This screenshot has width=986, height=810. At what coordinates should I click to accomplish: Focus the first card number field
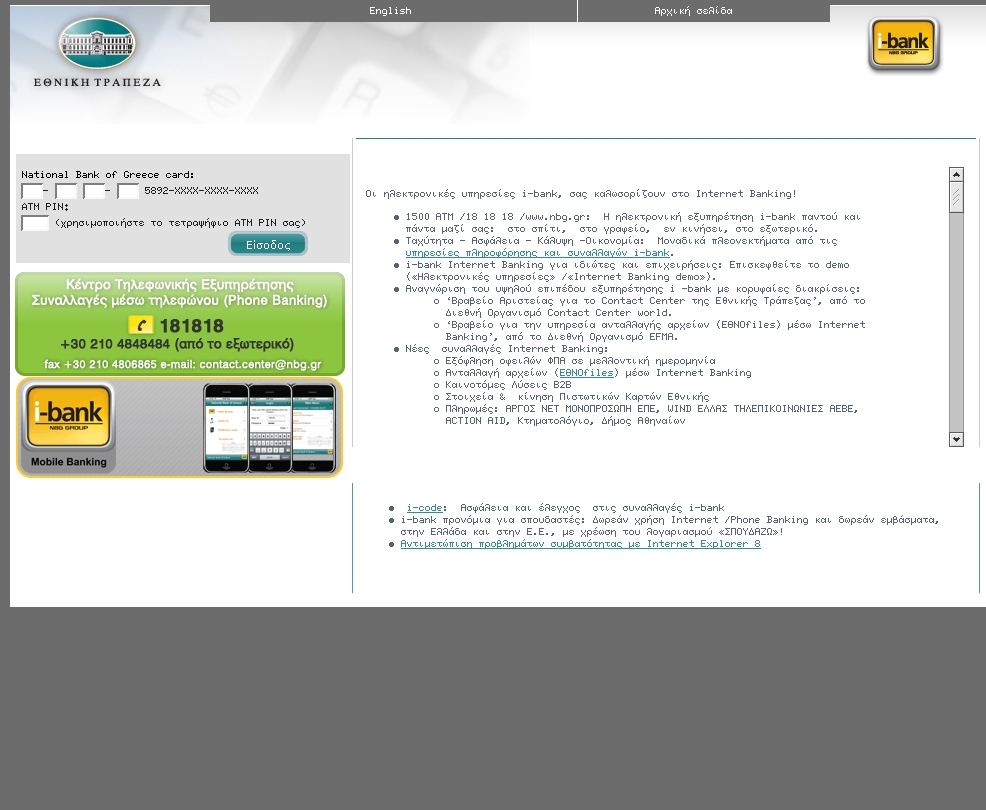tap(31, 191)
